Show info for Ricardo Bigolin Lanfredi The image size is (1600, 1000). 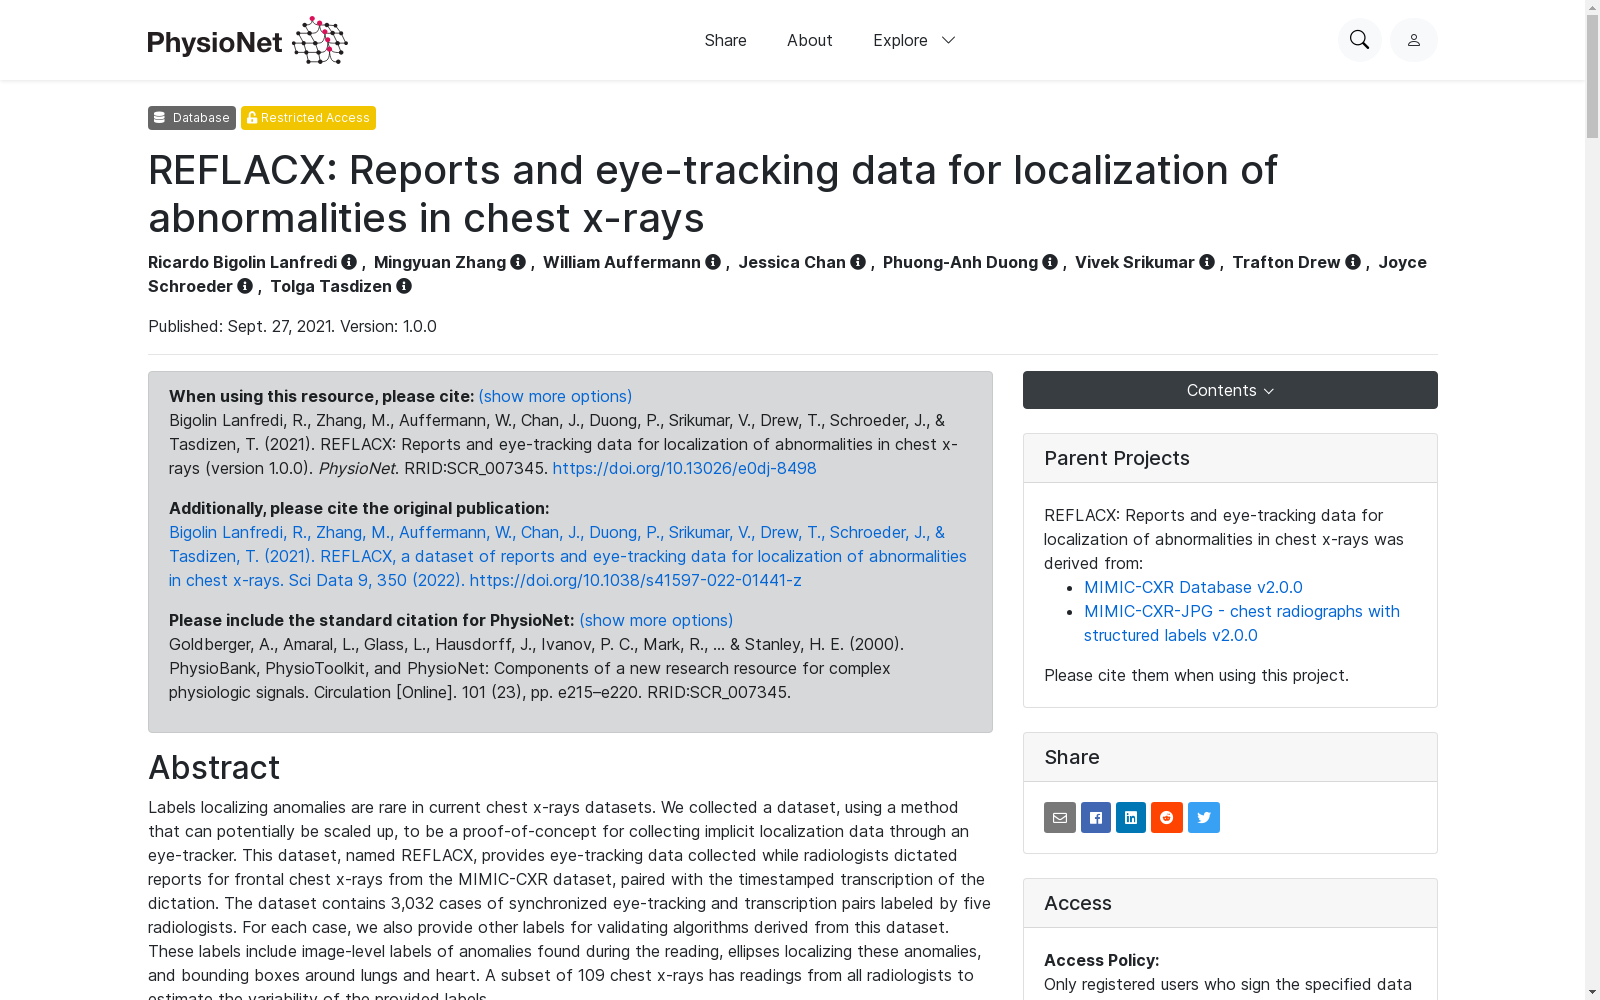(x=349, y=262)
